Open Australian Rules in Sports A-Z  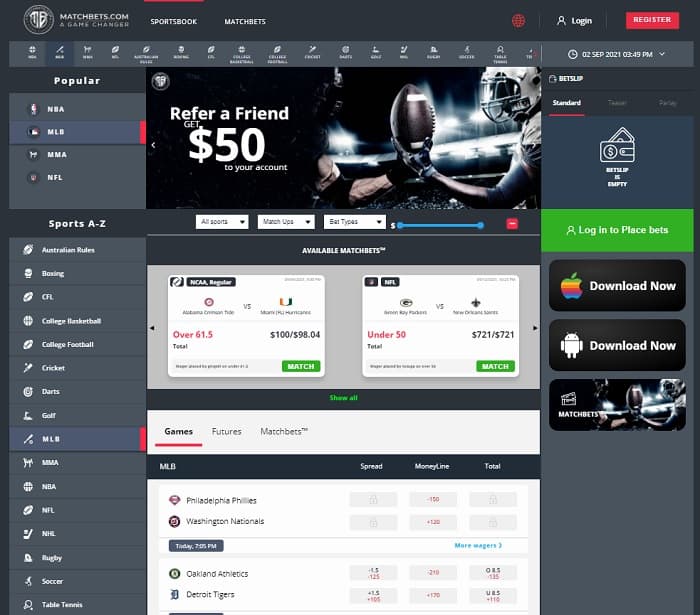tap(77, 250)
